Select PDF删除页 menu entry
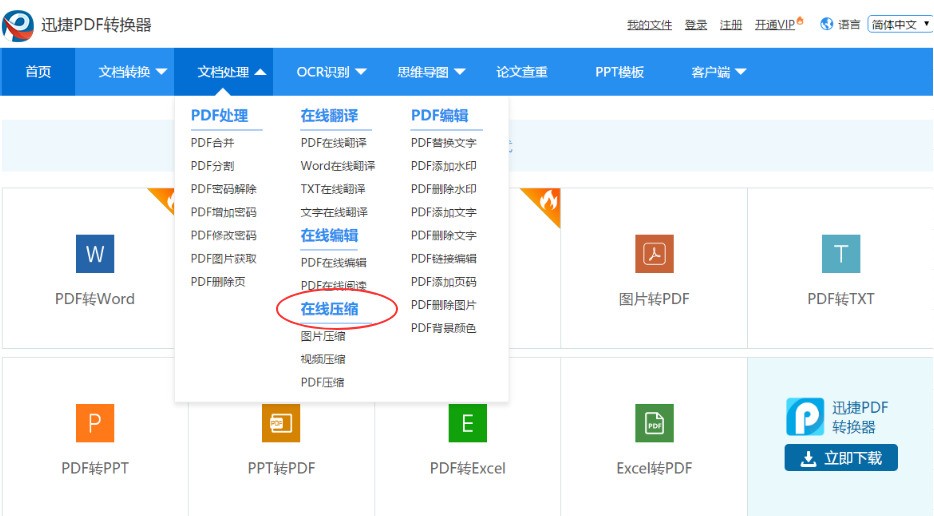The width and height of the screenshot is (934, 516). (x=218, y=282)
